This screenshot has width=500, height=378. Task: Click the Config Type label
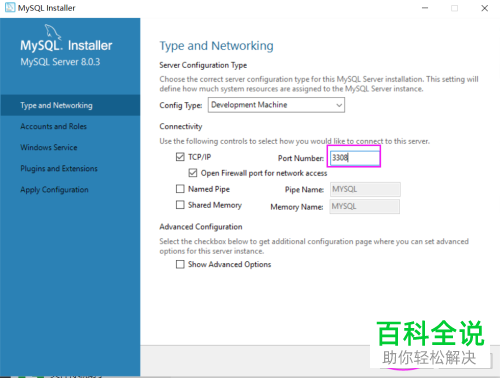click(181, 105)
